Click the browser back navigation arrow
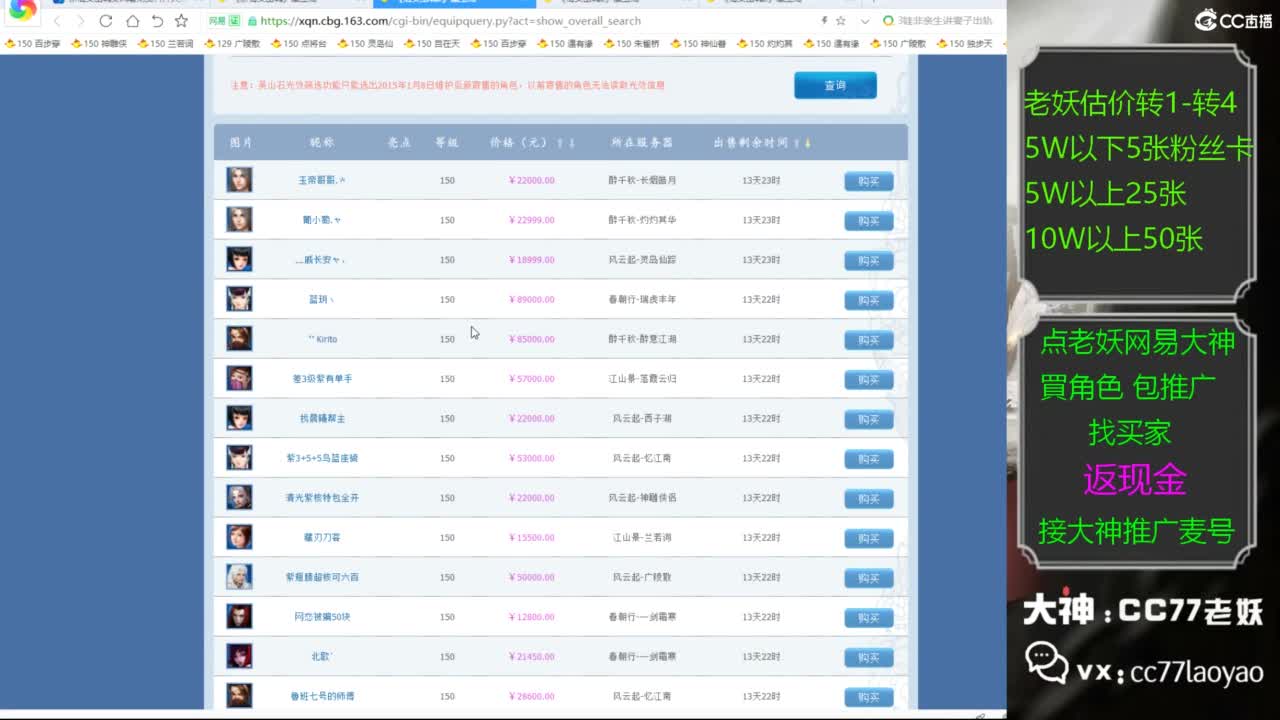 point(57,20)
